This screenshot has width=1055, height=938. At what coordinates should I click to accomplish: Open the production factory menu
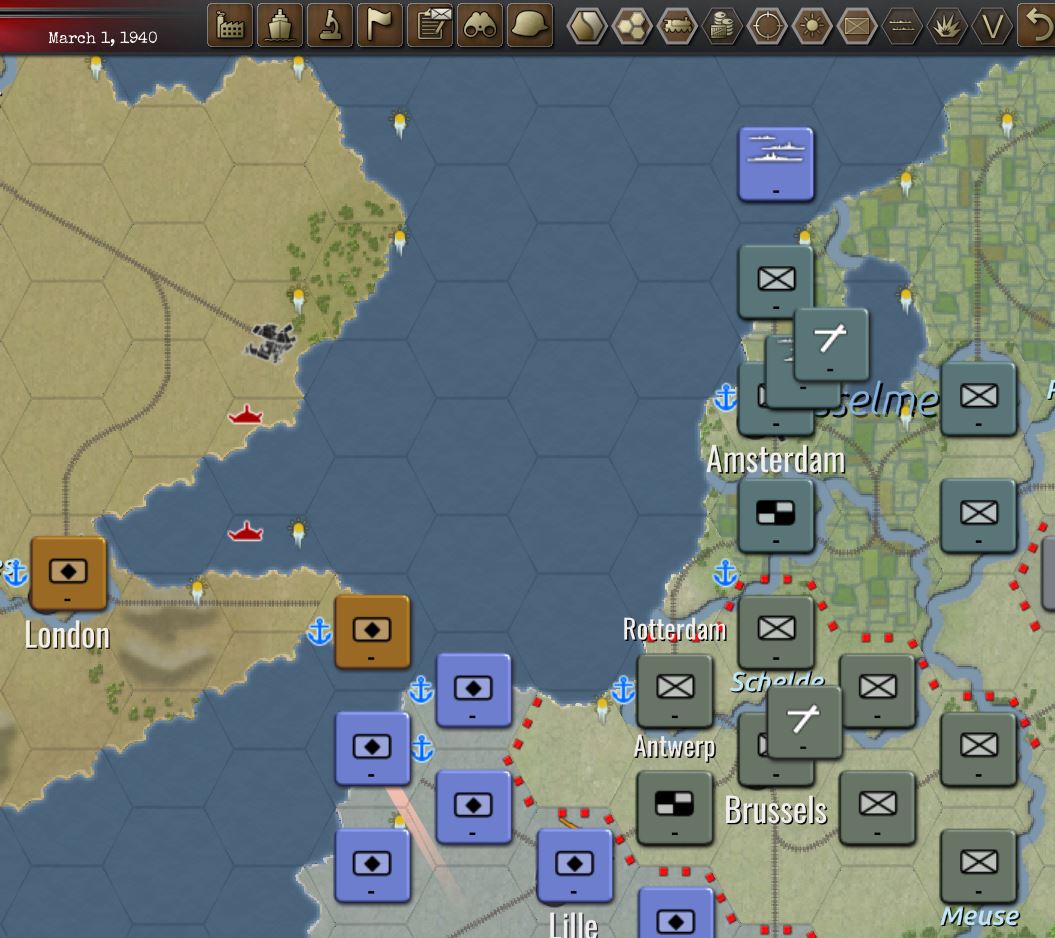pyautogui.click(x=230, y=26)
